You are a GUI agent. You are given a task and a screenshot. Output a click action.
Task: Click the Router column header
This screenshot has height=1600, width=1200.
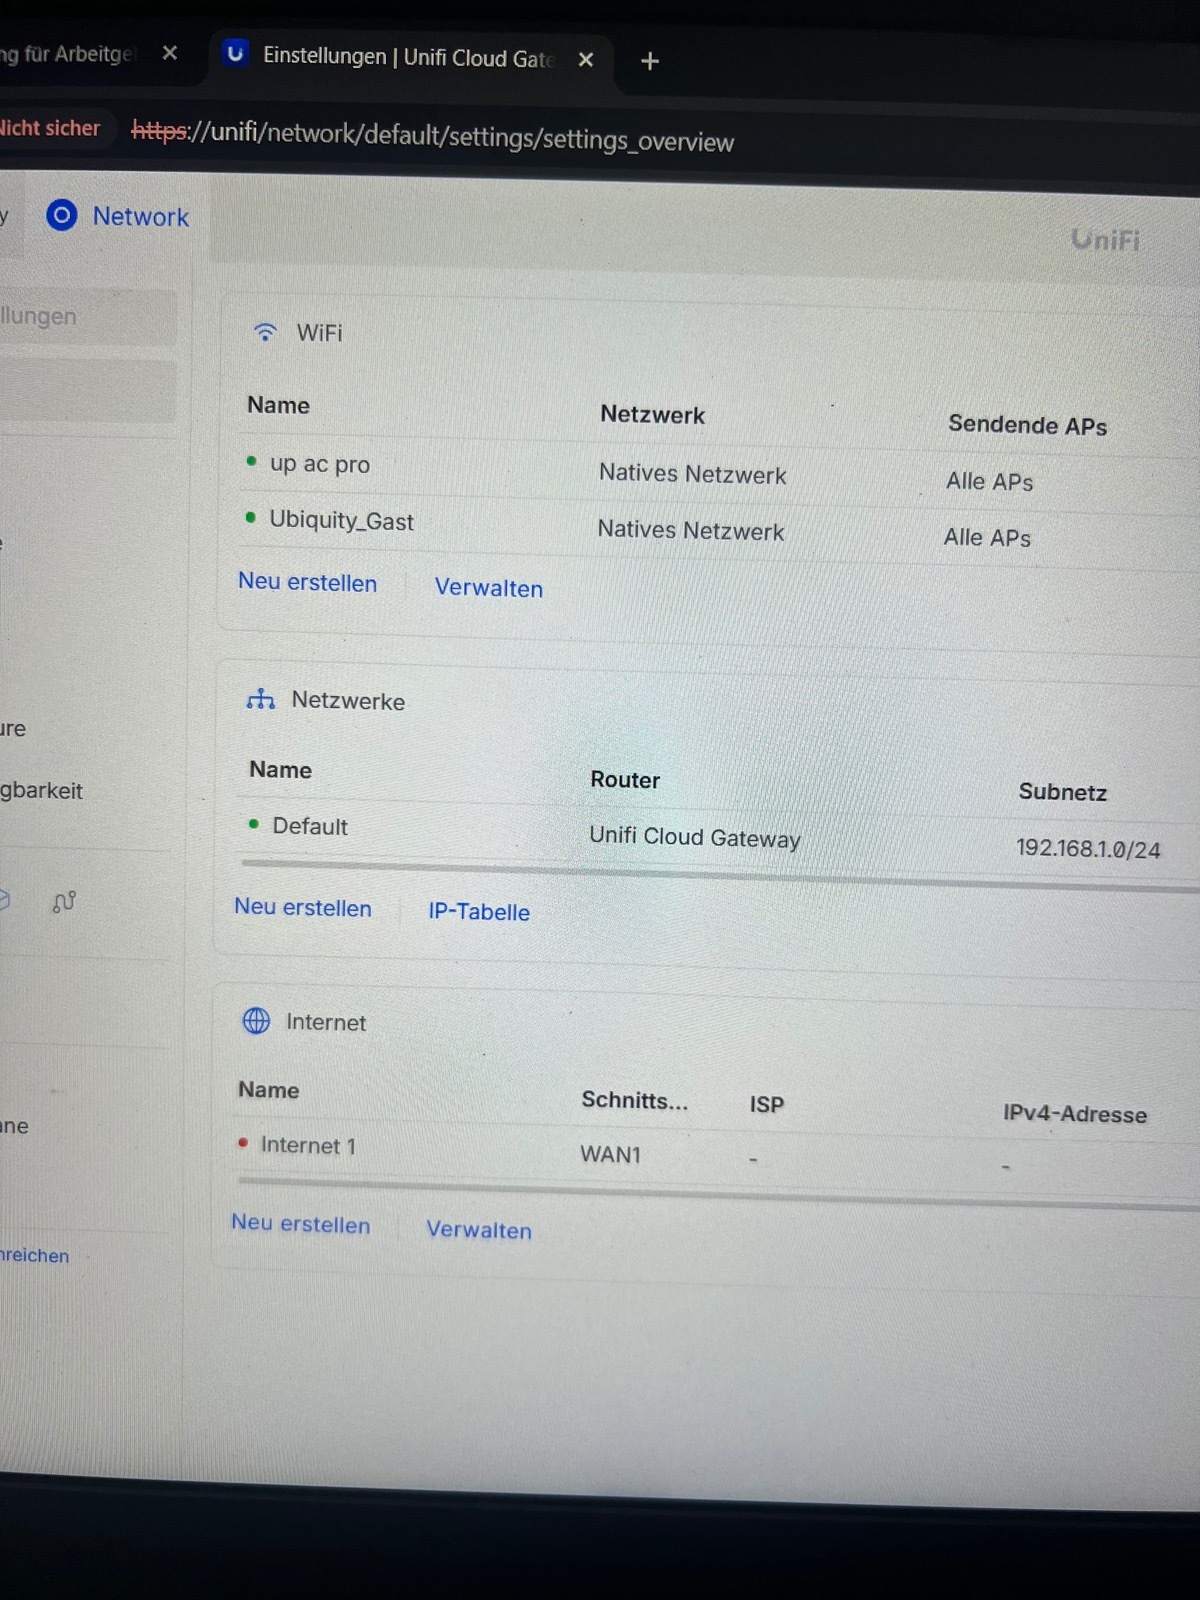pyautogui.click(x=625, y=780)
